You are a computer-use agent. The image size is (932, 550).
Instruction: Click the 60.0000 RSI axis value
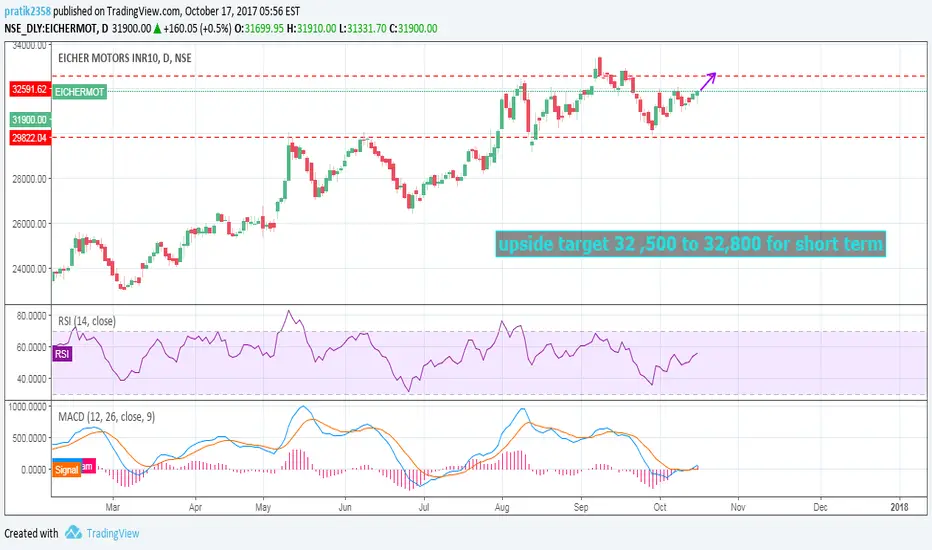click(32, 347)
